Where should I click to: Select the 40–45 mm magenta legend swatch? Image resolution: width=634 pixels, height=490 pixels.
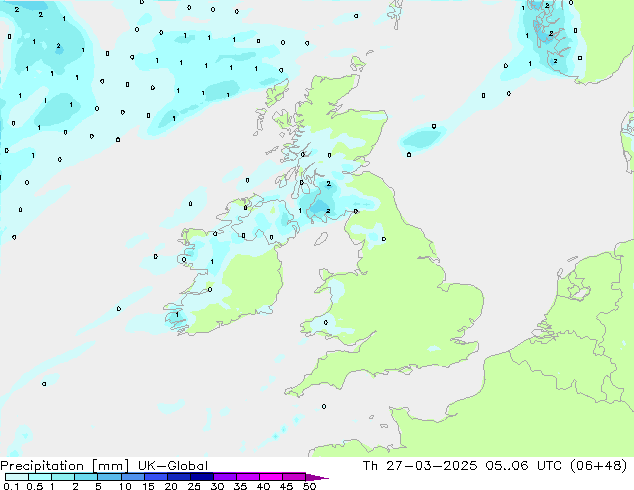click(271, 477)
